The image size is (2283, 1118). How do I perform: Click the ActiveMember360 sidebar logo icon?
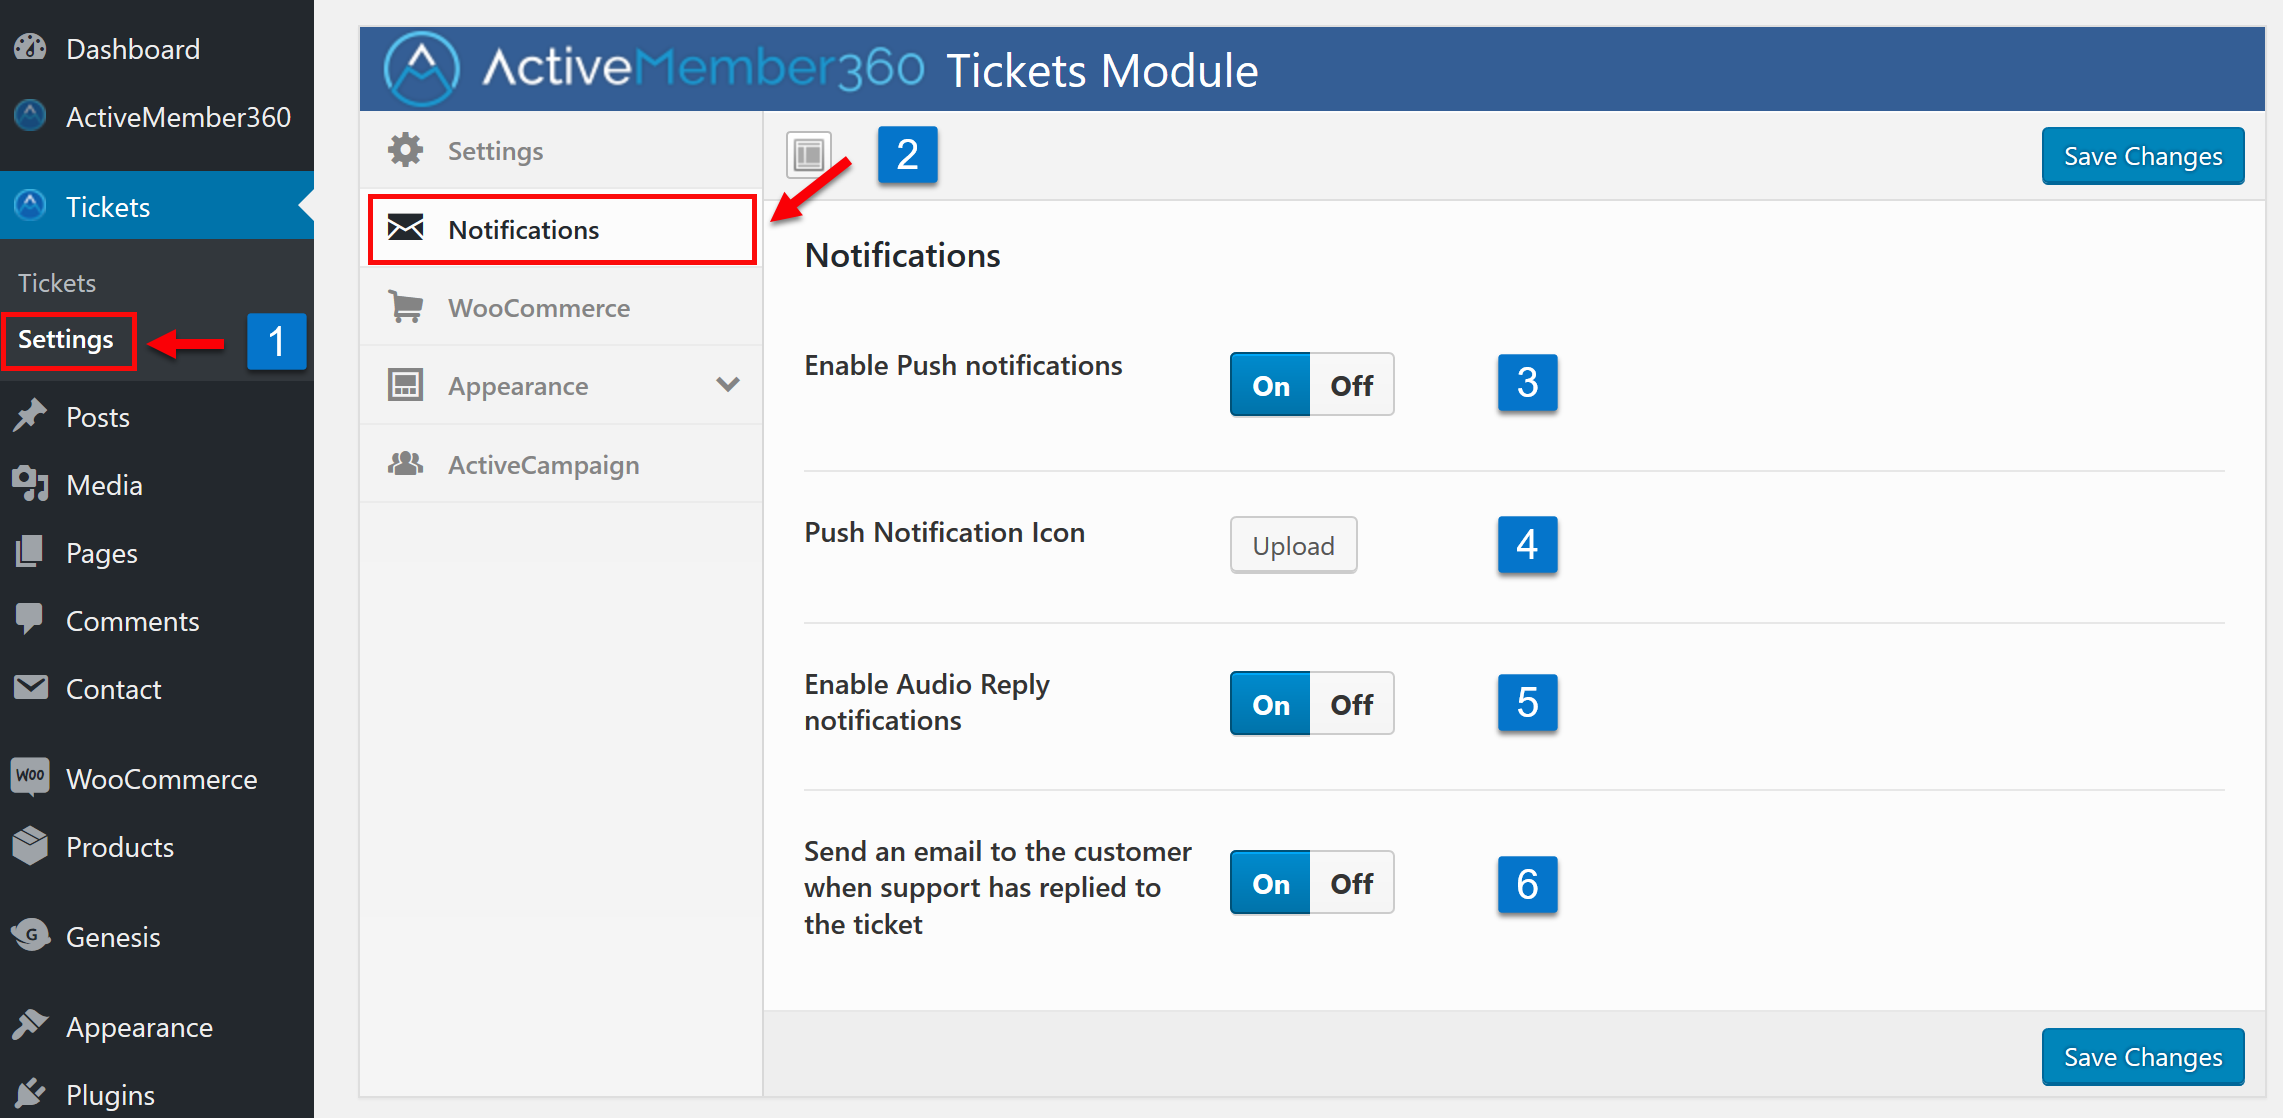(x=30, y=116)
